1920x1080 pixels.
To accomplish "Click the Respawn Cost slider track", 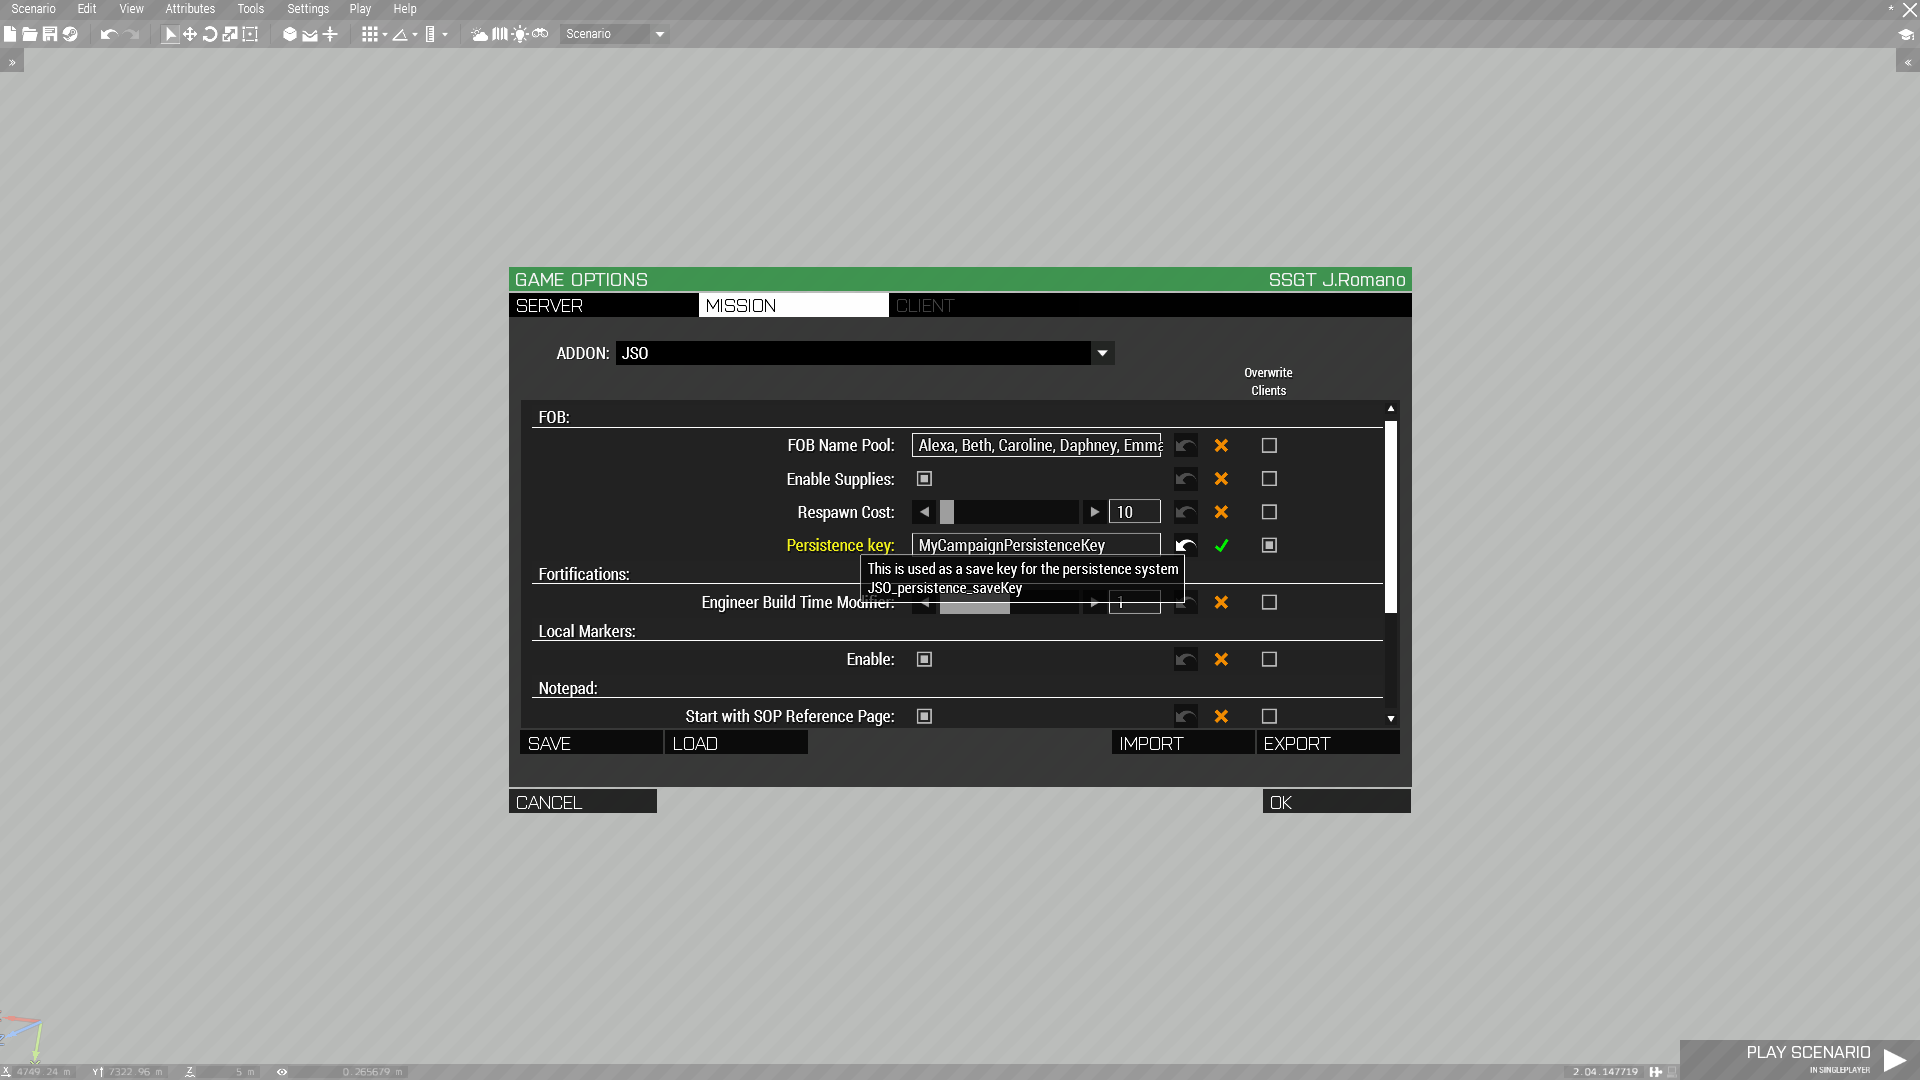I will coord(1010,513).
